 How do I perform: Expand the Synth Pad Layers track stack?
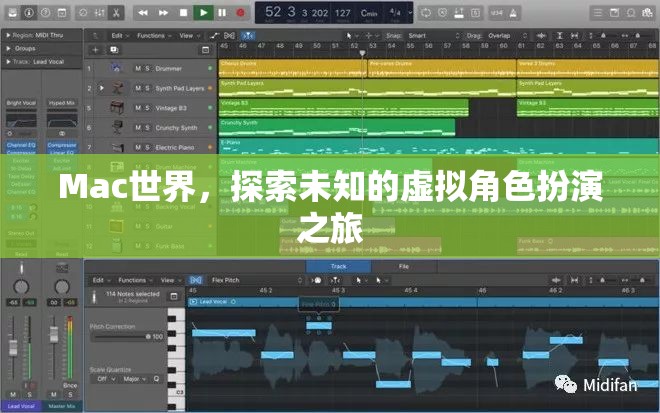pyautogui.click(x=101, y=88)
